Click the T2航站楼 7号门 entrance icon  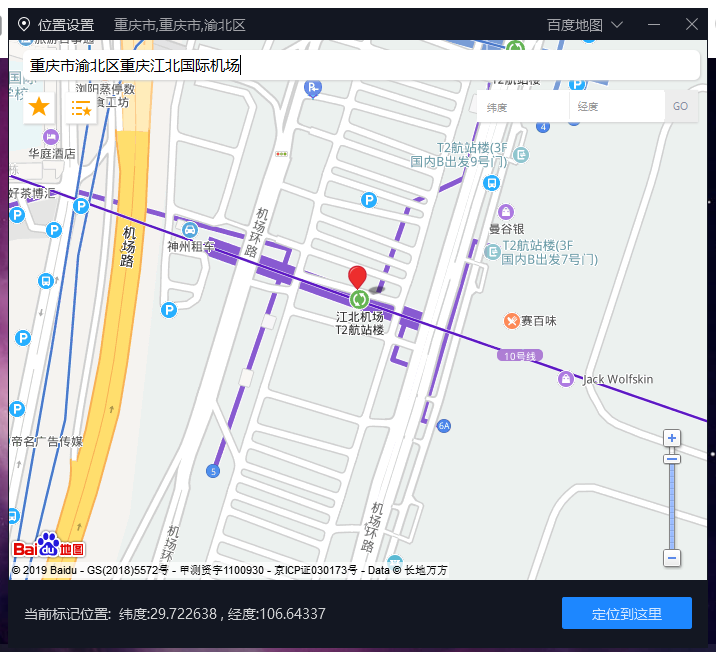click(x=492, y=252)
